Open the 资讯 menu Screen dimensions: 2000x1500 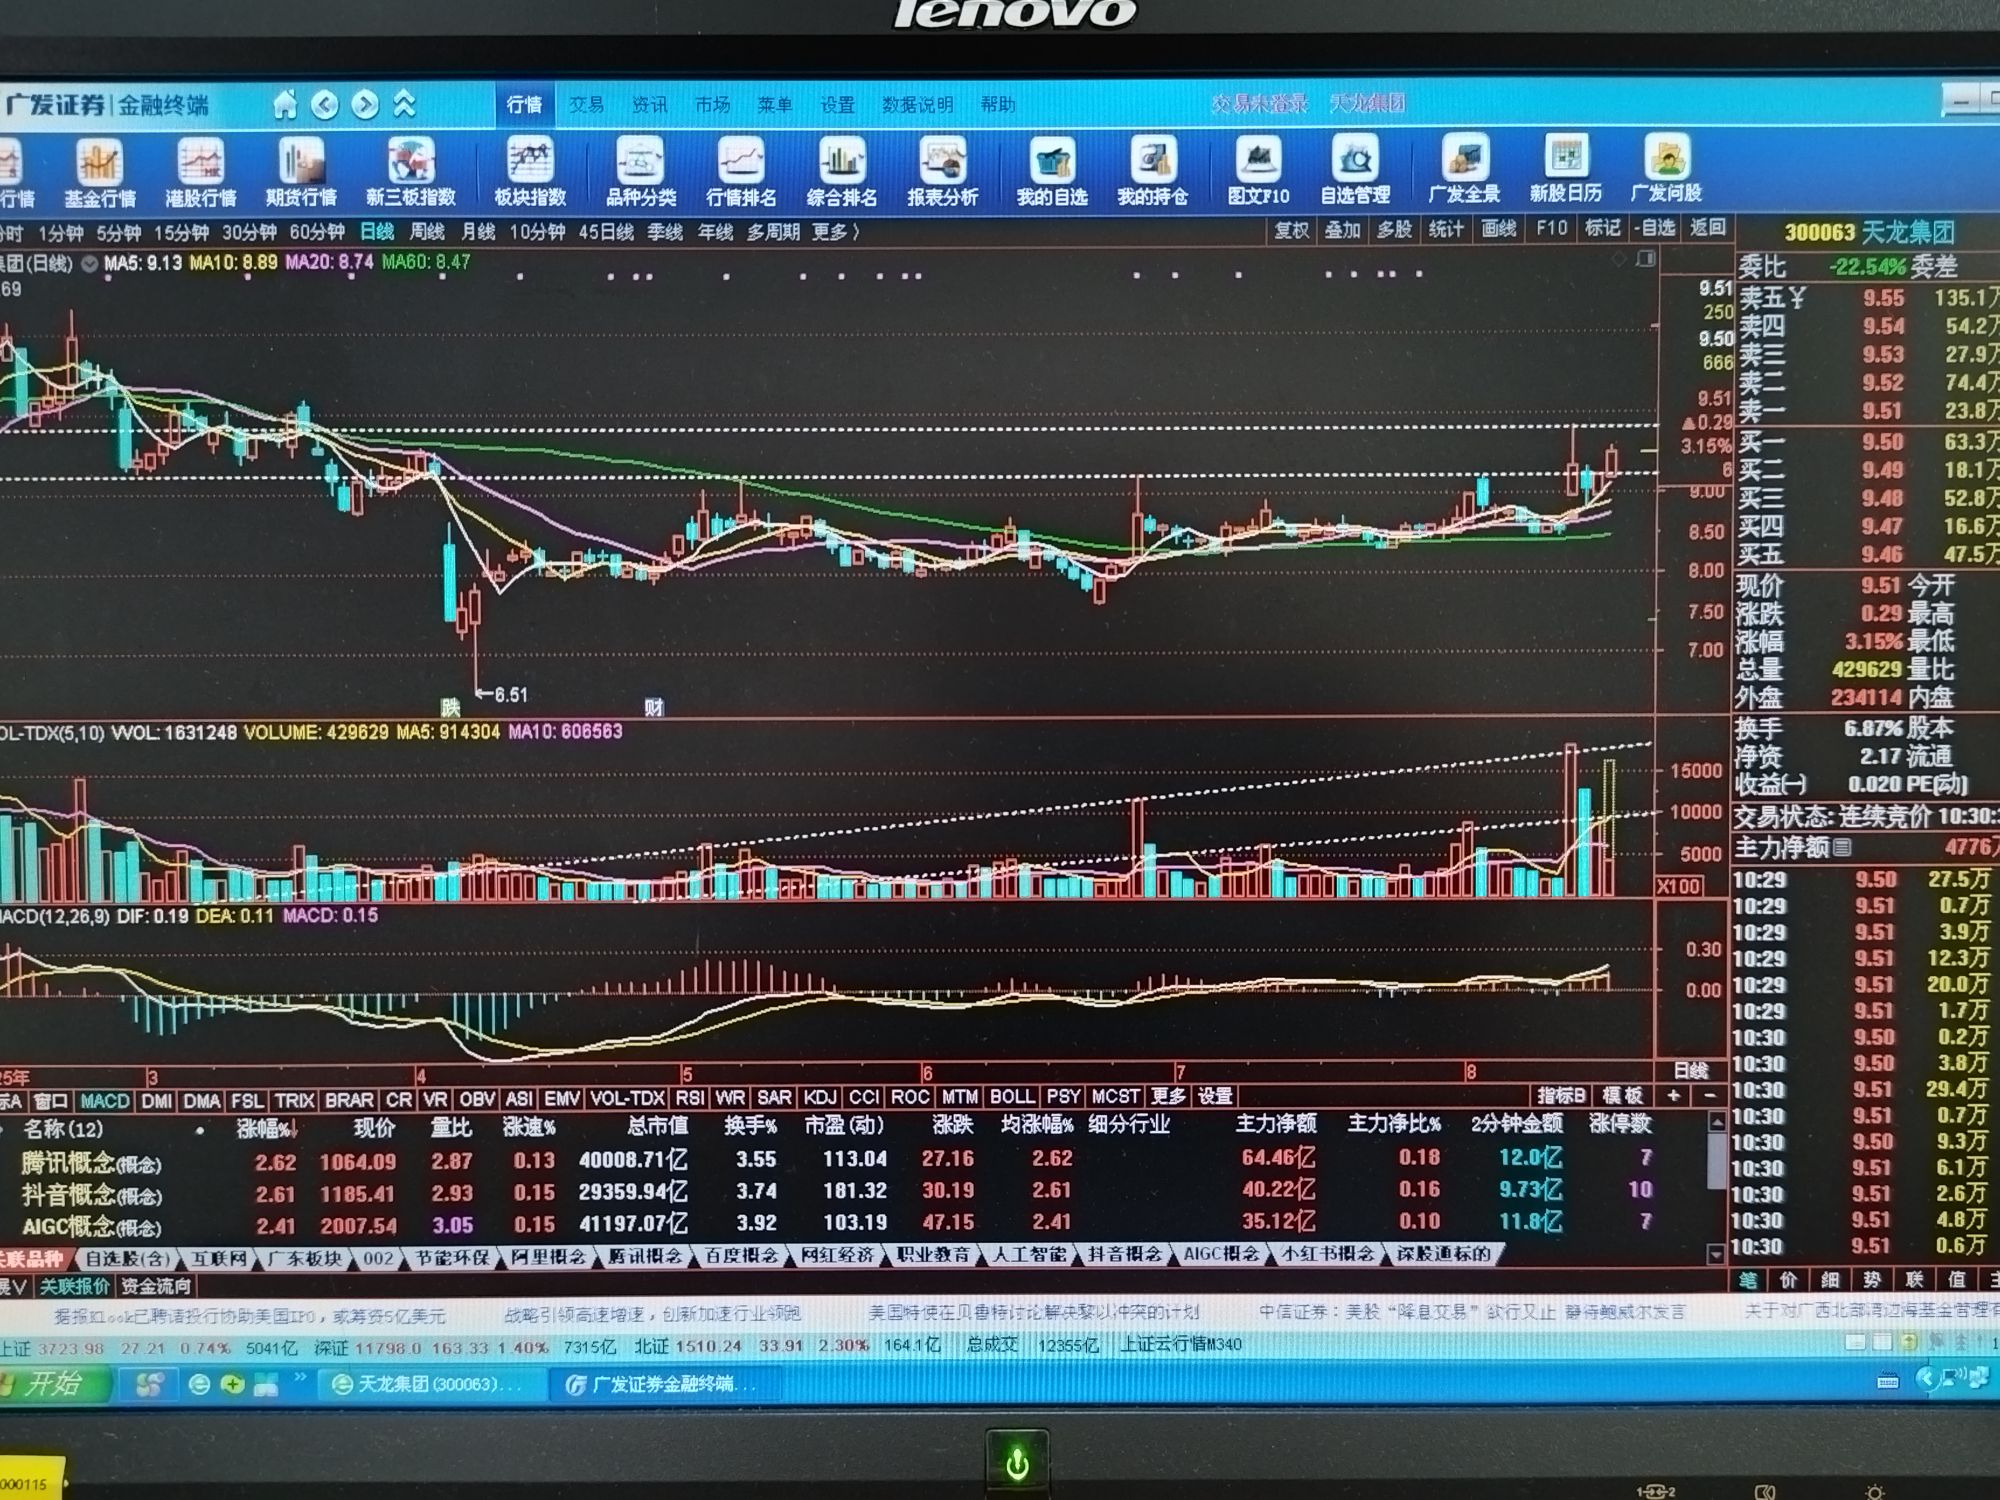650,105
